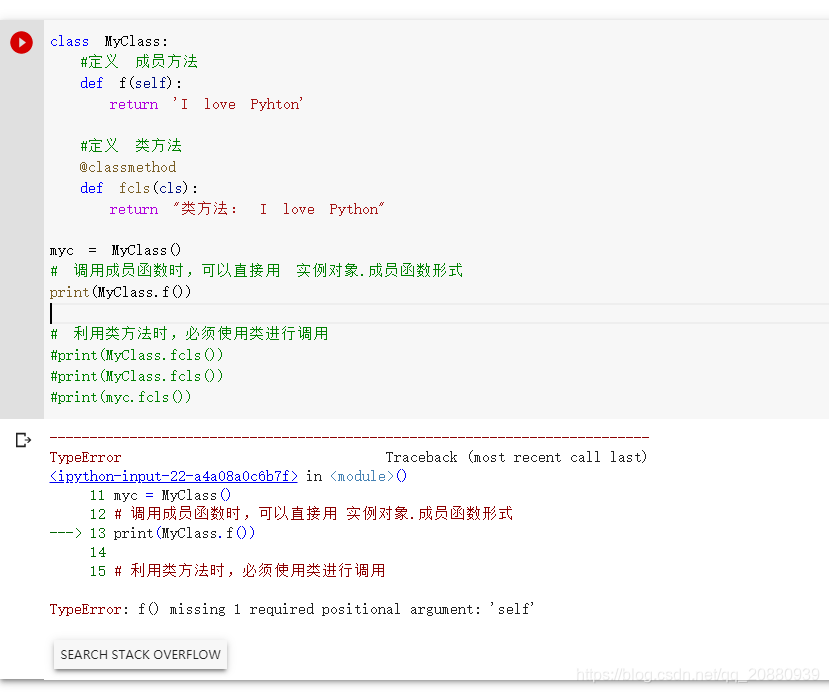The height and width of the screenshot is (693, 829).
Task: Place cursor on empty editor line below print(MyClass.f())
Action: tap(439, 313)
